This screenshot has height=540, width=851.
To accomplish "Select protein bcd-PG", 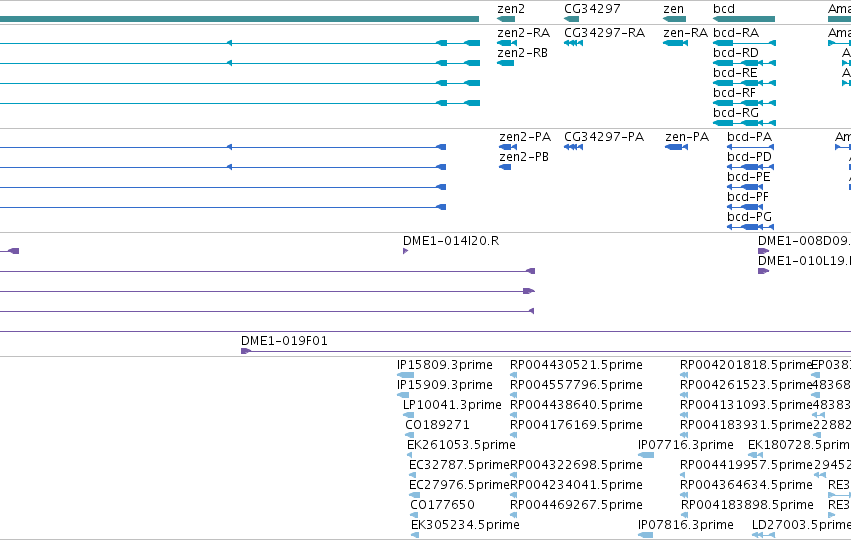I will coord(750,217).
